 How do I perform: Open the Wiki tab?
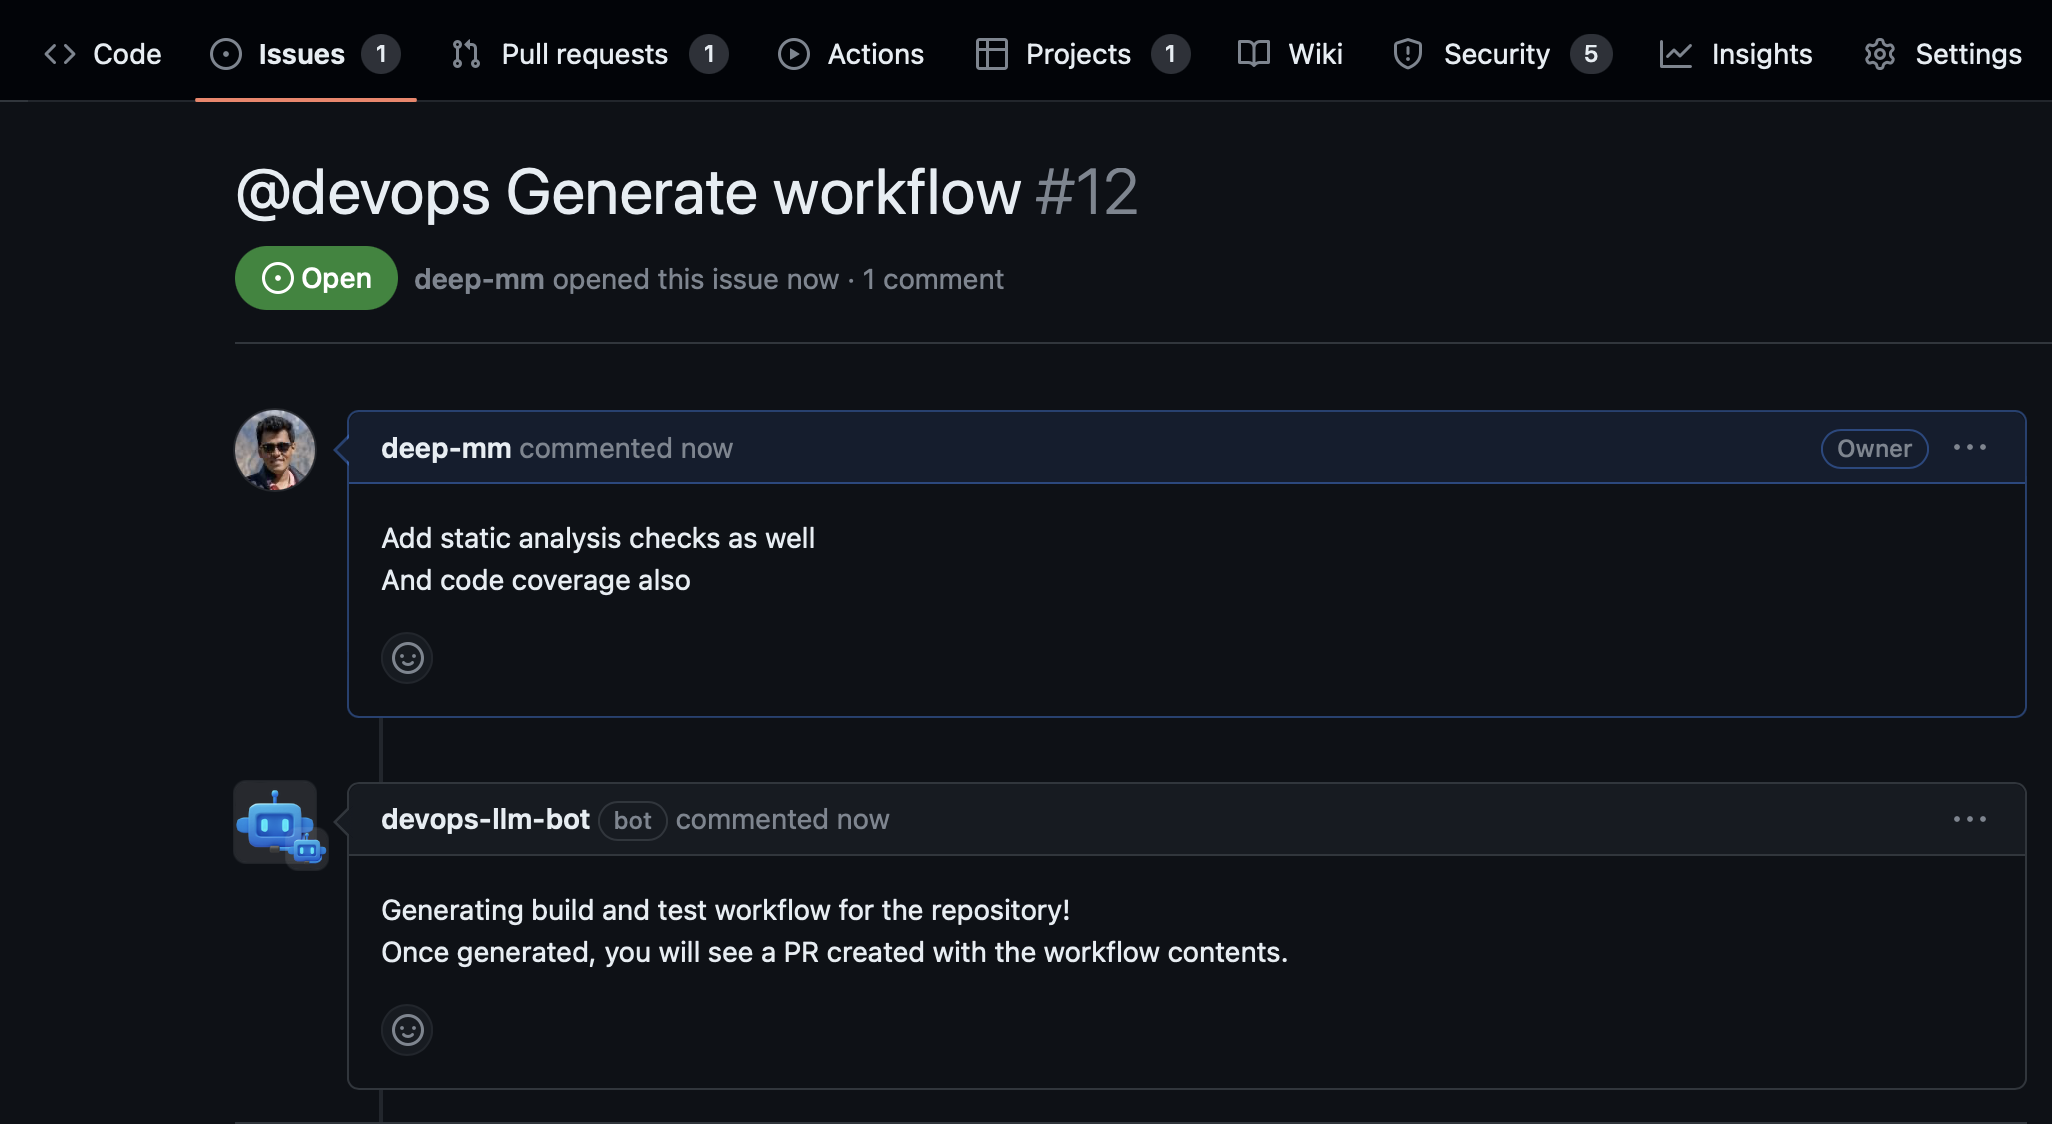point(1290,54)
